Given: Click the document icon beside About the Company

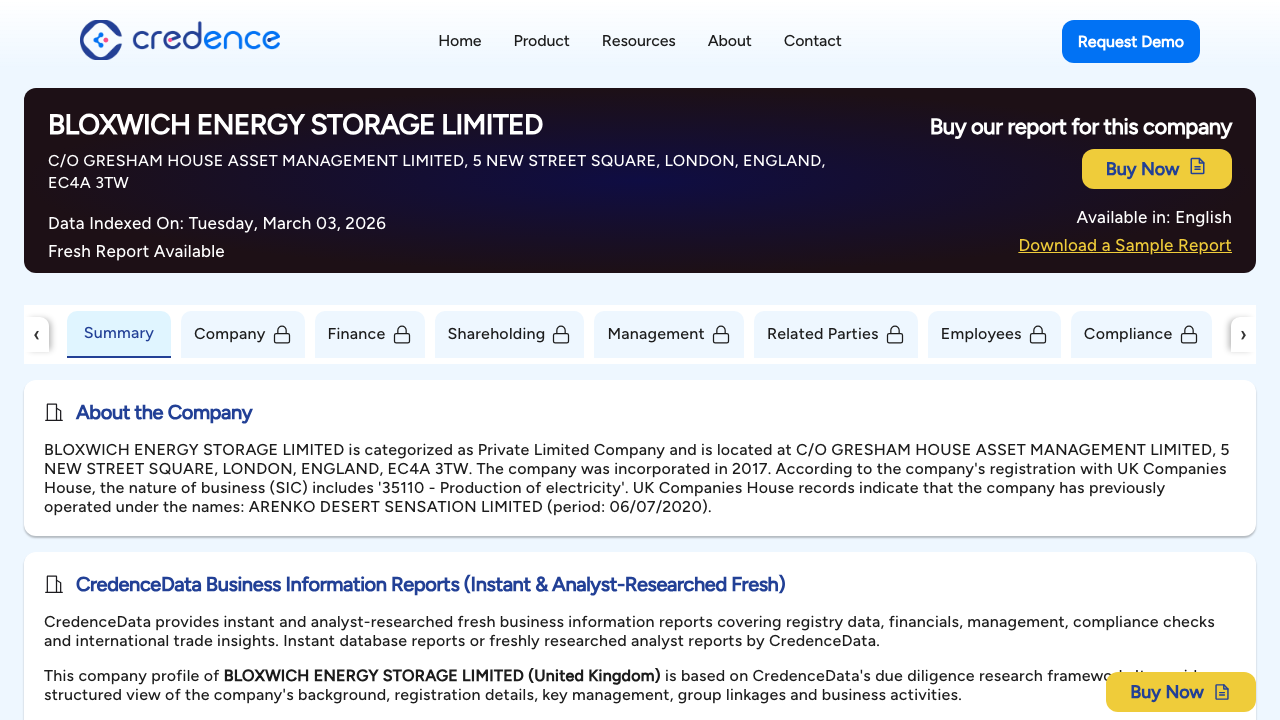Looking at the screenshot, I should [x=53, y=412].
